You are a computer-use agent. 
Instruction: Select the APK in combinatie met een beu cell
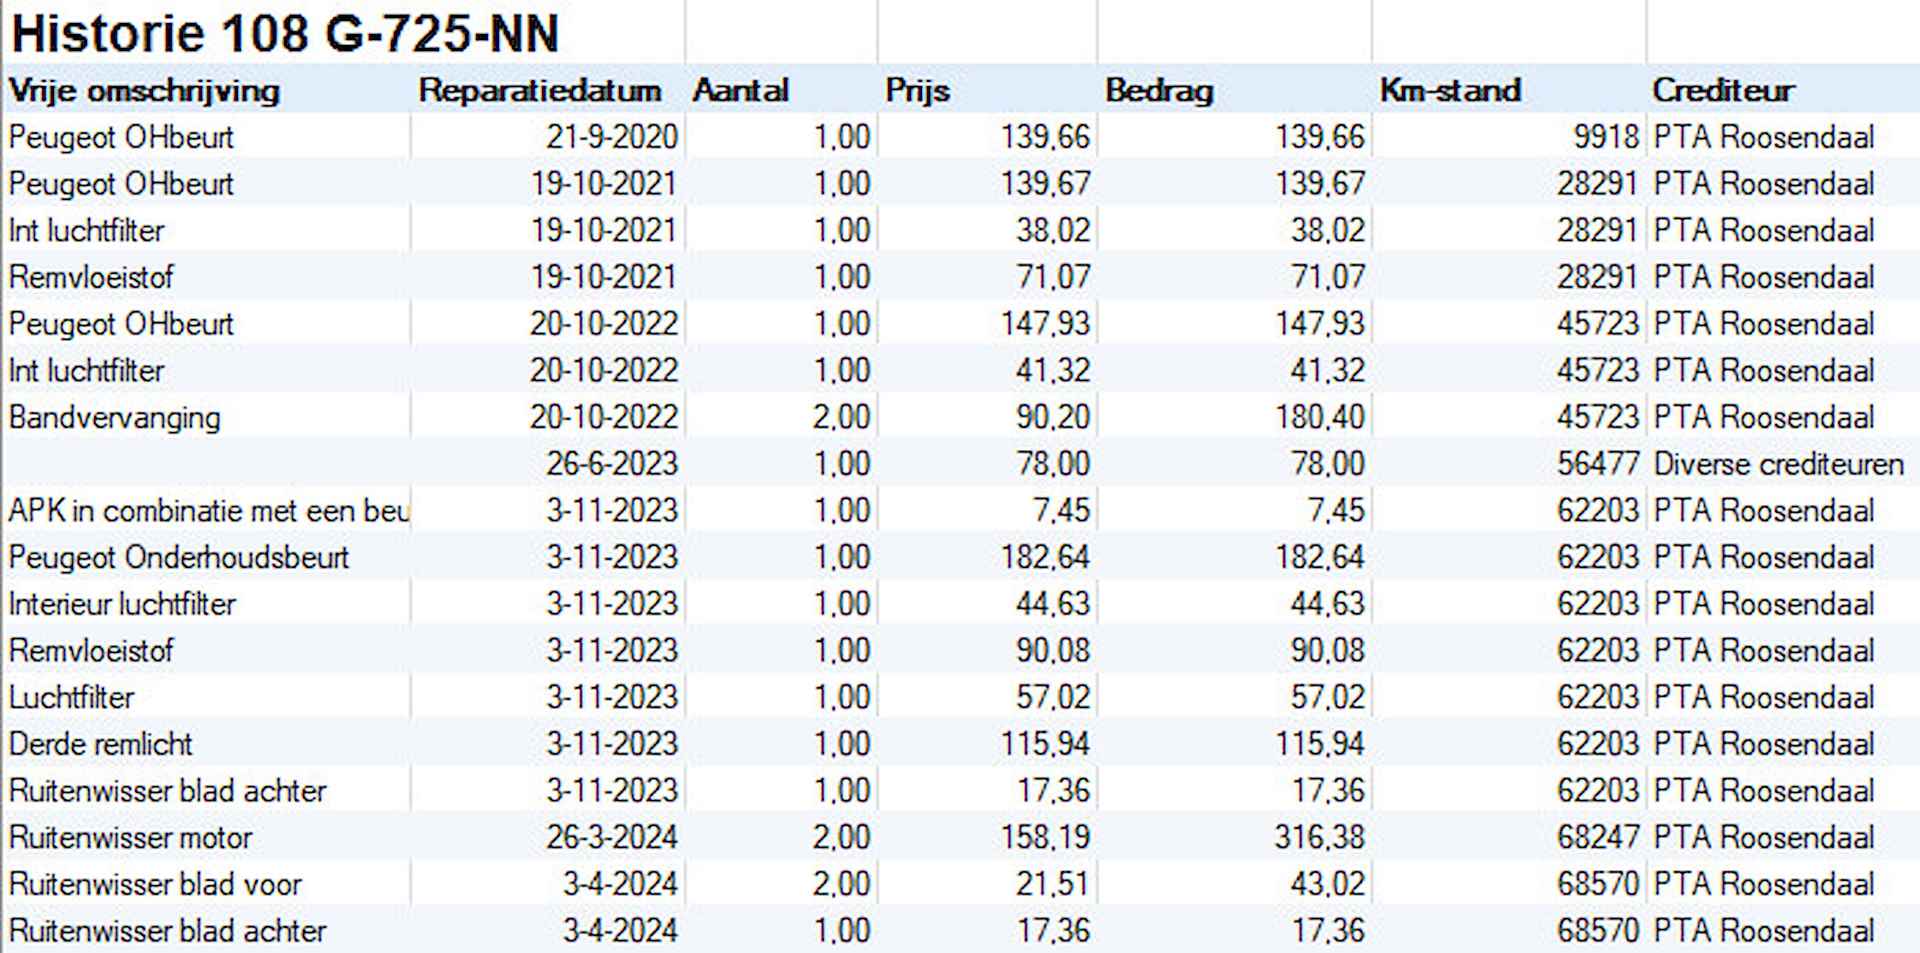[x=209, y=511]
